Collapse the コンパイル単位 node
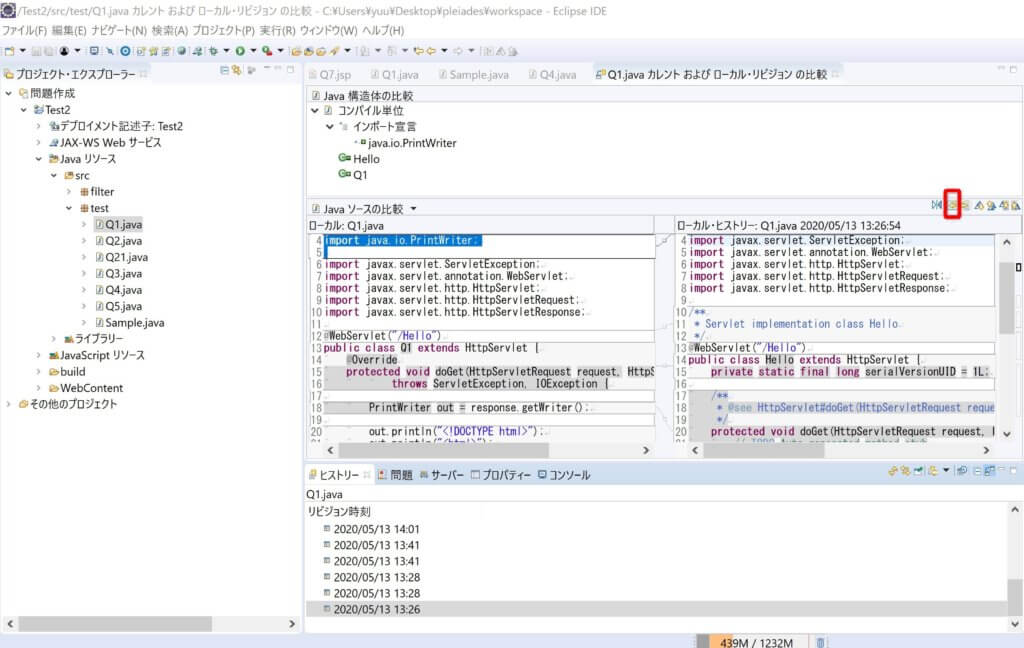This screenshot has height=648, width=1024. coord(315,111)
